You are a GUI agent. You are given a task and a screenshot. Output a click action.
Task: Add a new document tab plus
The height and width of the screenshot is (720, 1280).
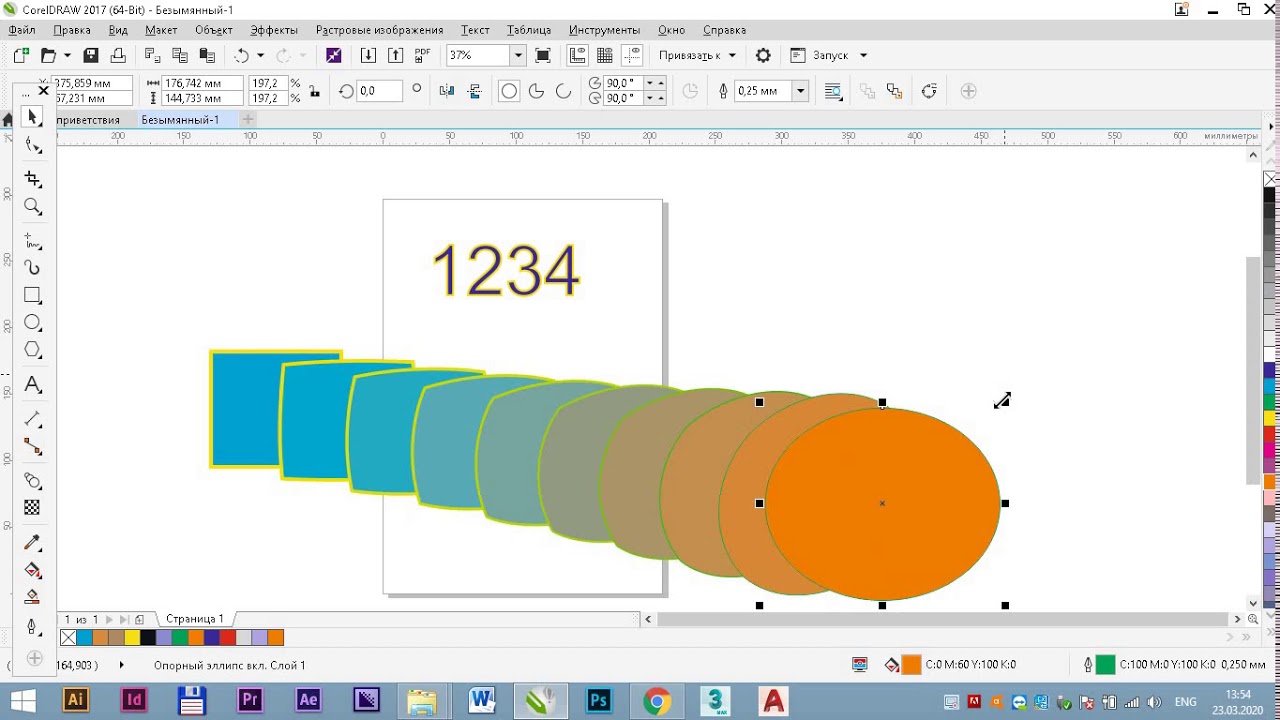(249, 119)
